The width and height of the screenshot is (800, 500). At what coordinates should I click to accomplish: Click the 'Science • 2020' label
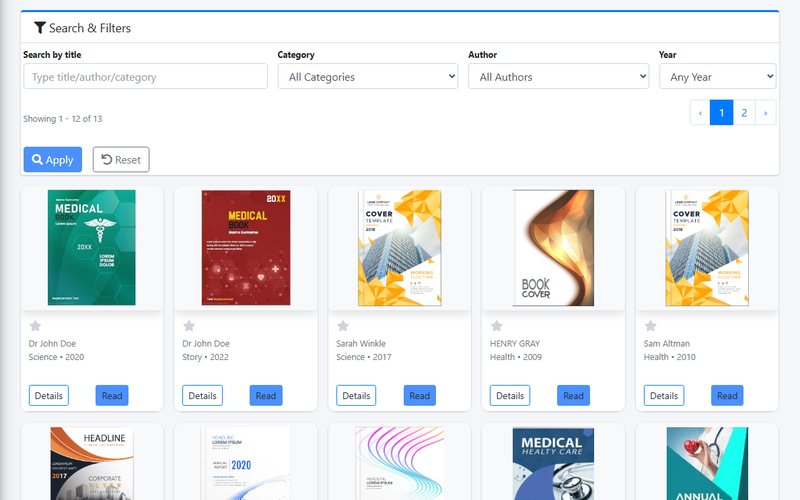[x=56, y=357]
